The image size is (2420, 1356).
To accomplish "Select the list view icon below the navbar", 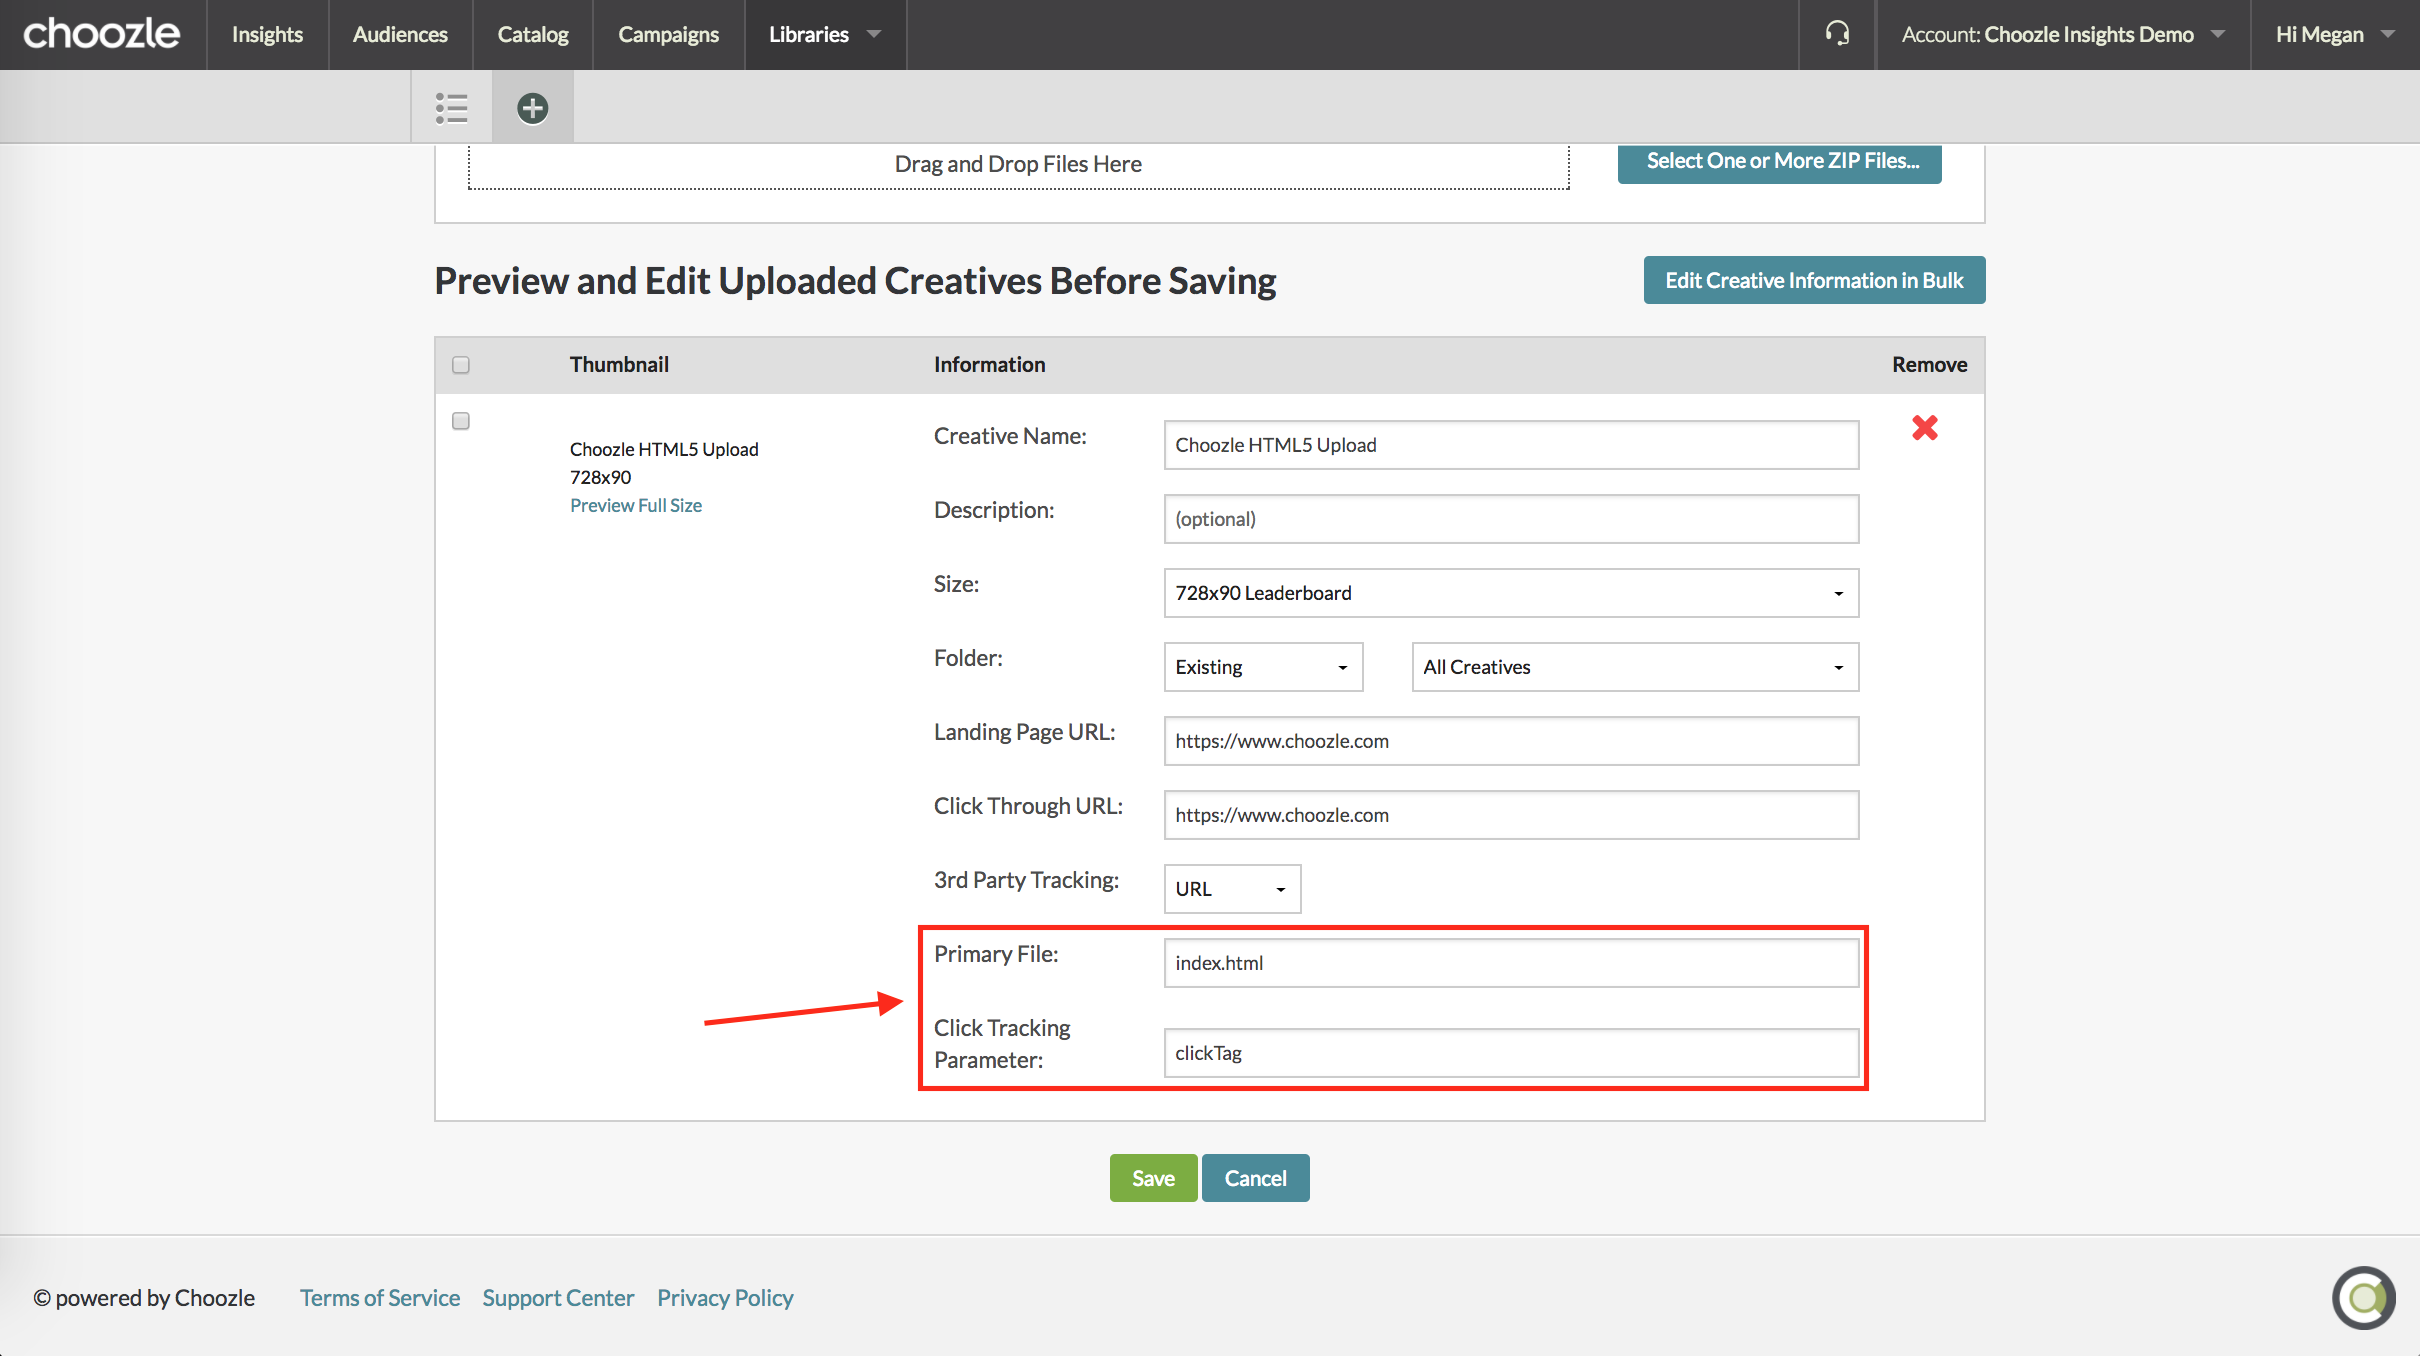I will click(451, 106).
